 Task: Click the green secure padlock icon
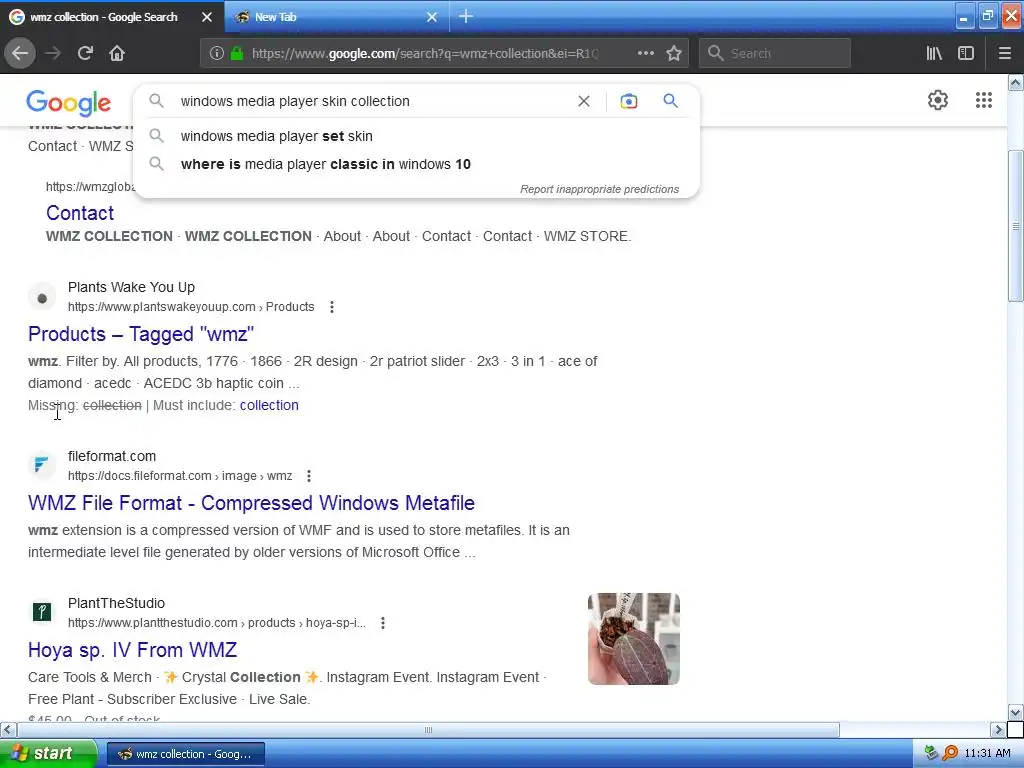coord(237,53)
